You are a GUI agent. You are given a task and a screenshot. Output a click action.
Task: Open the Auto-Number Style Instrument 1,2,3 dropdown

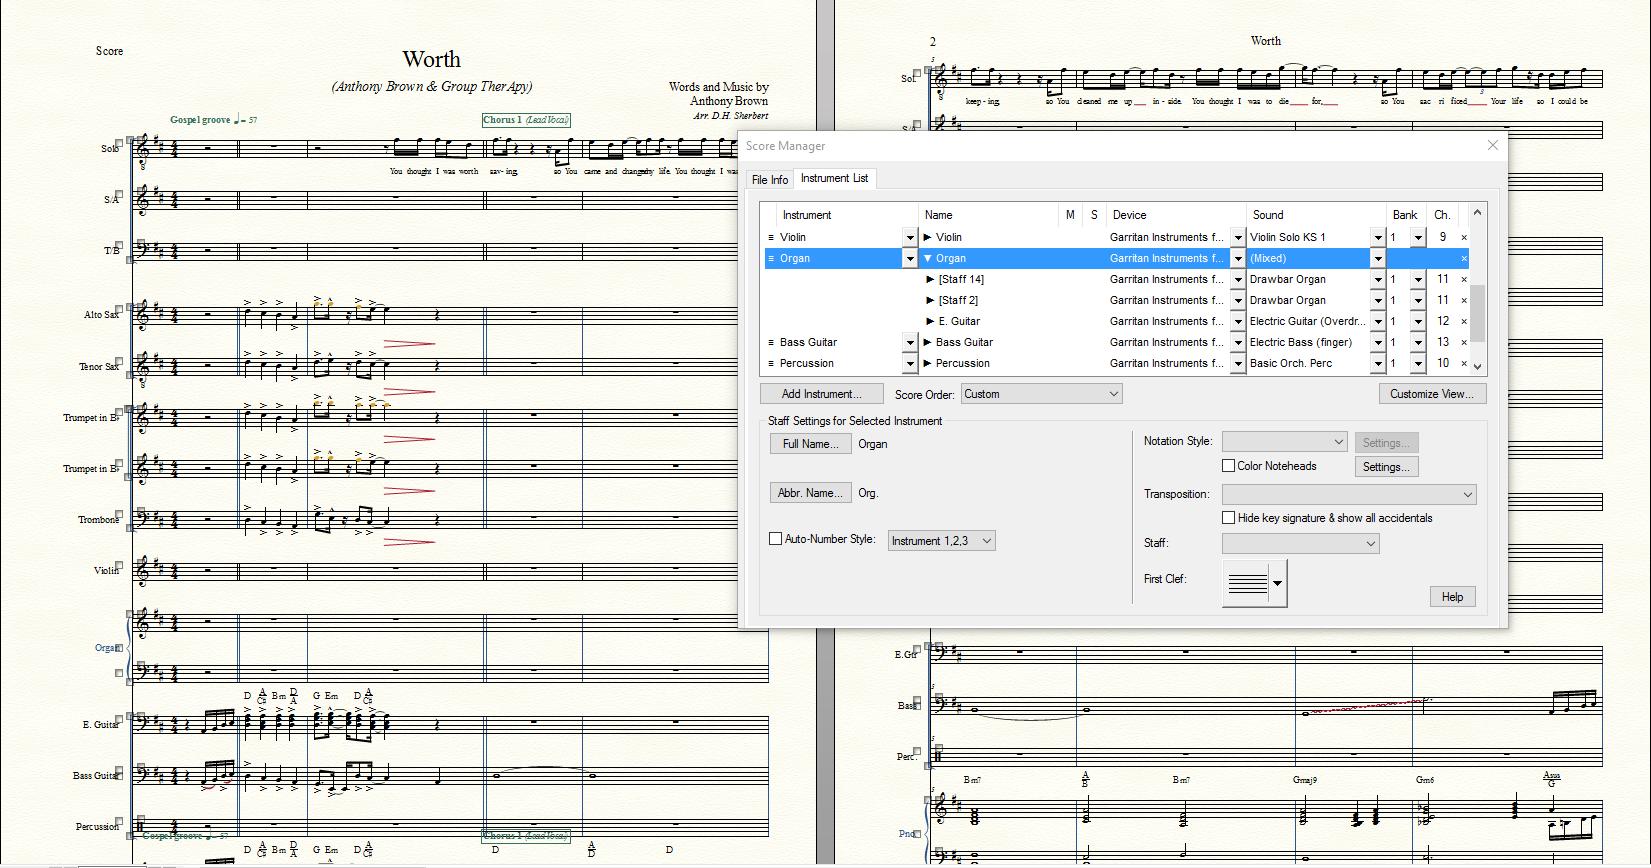coord(941,541)
